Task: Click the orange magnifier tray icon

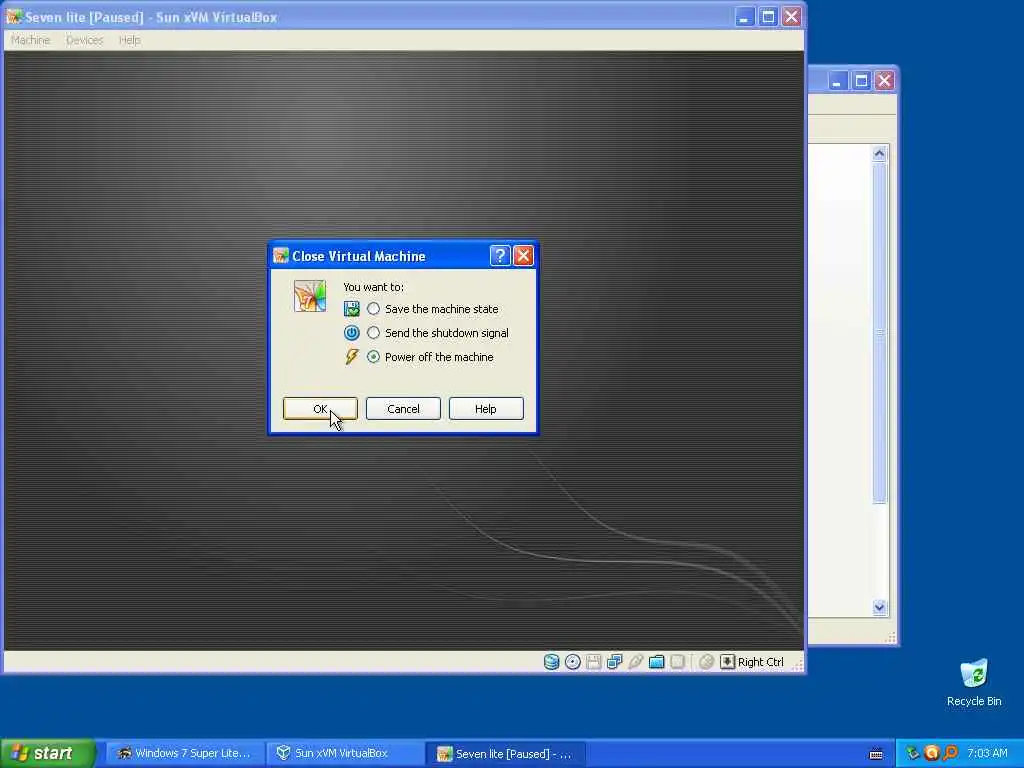Action: click(950, 754)
